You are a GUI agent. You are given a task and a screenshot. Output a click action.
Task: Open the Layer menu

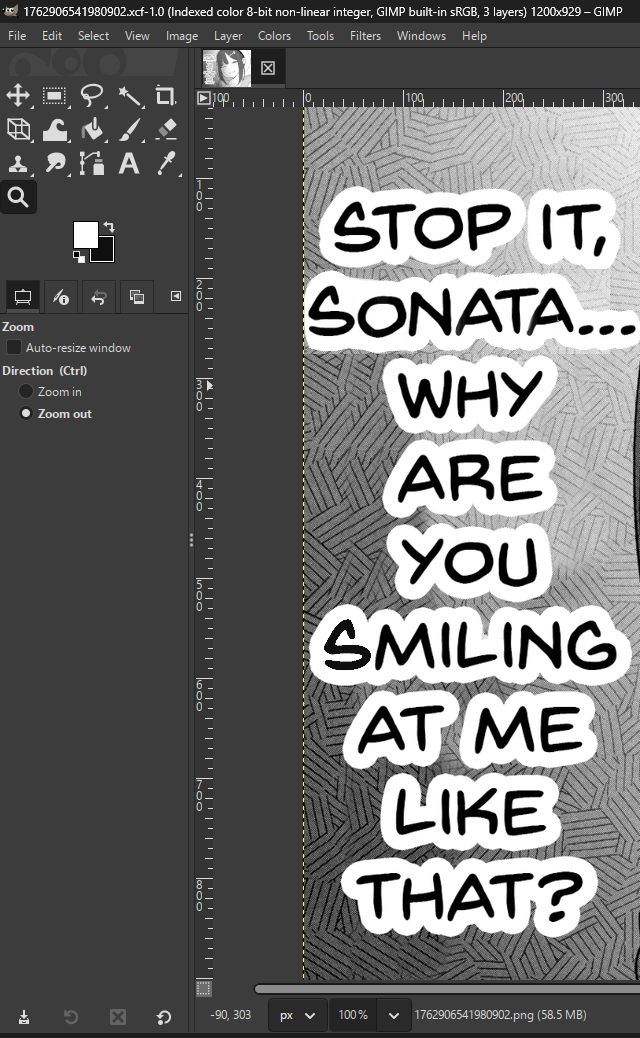(x=228, y=36)
